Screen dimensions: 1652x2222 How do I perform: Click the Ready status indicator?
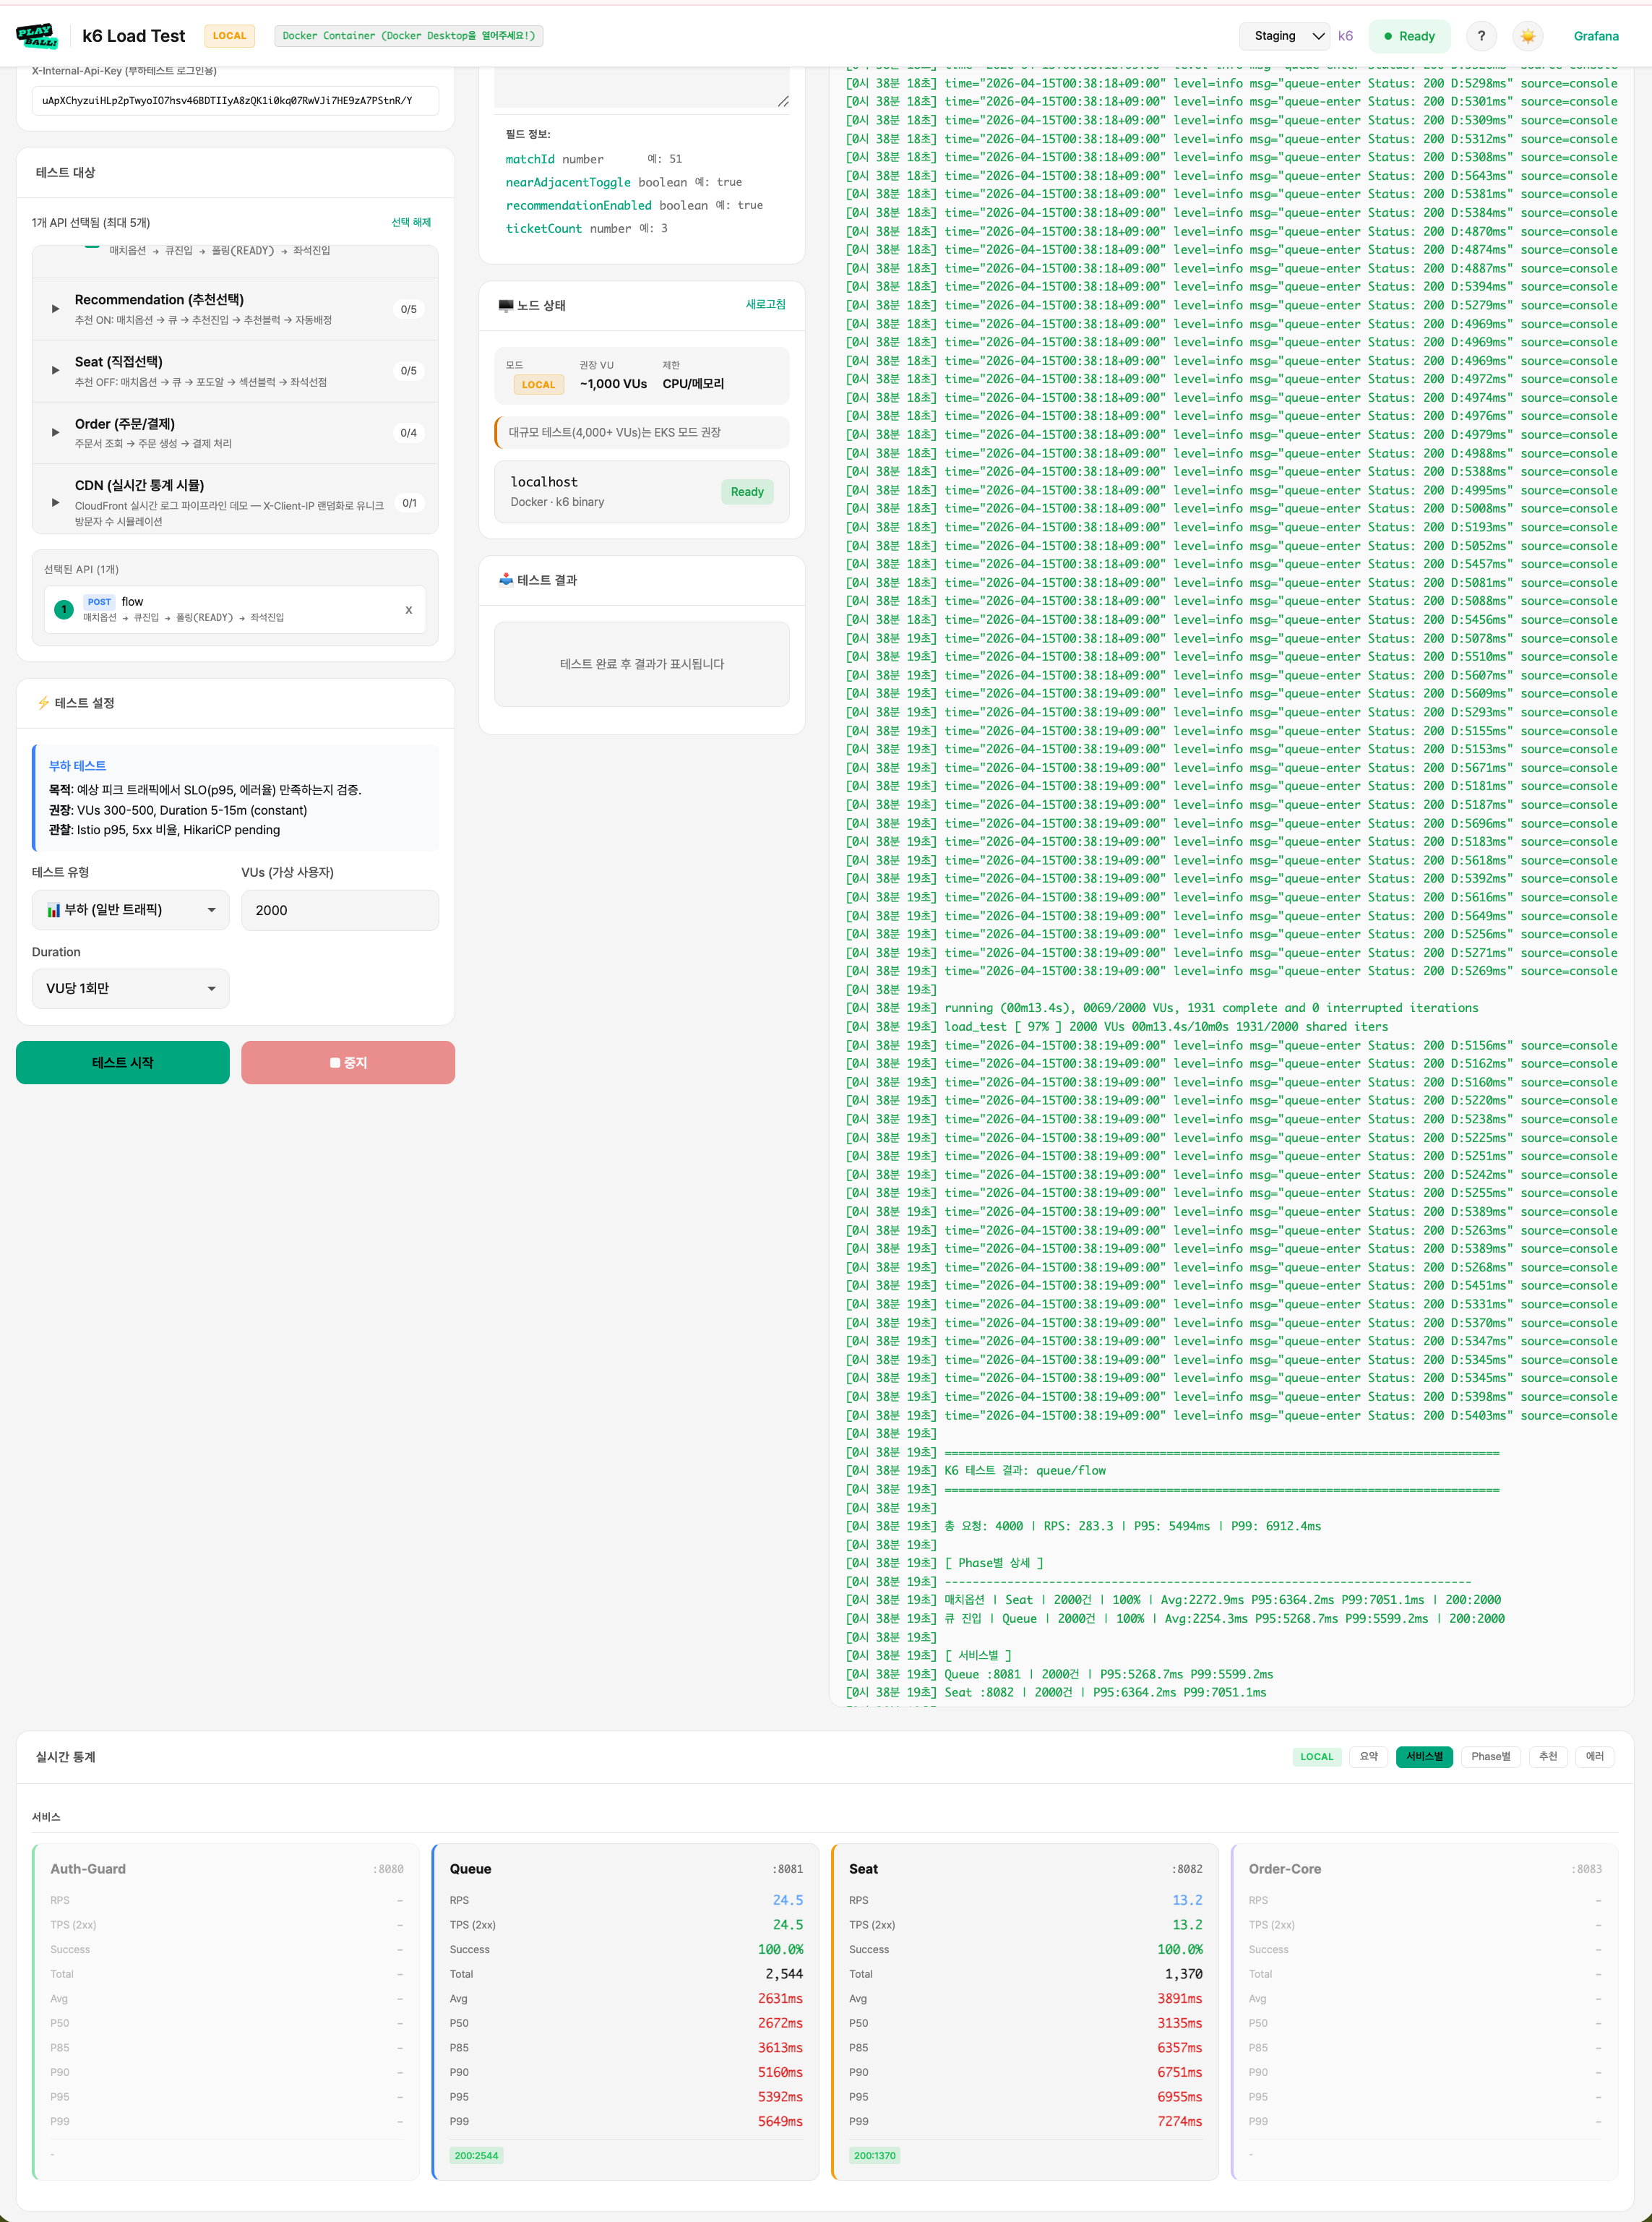[1408, 36]
